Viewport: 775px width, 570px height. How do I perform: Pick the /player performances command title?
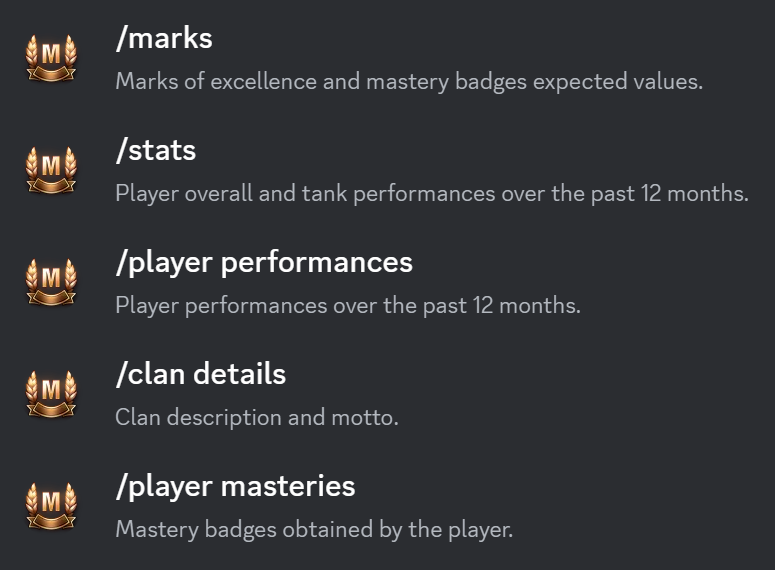click(x=264, y=263)
